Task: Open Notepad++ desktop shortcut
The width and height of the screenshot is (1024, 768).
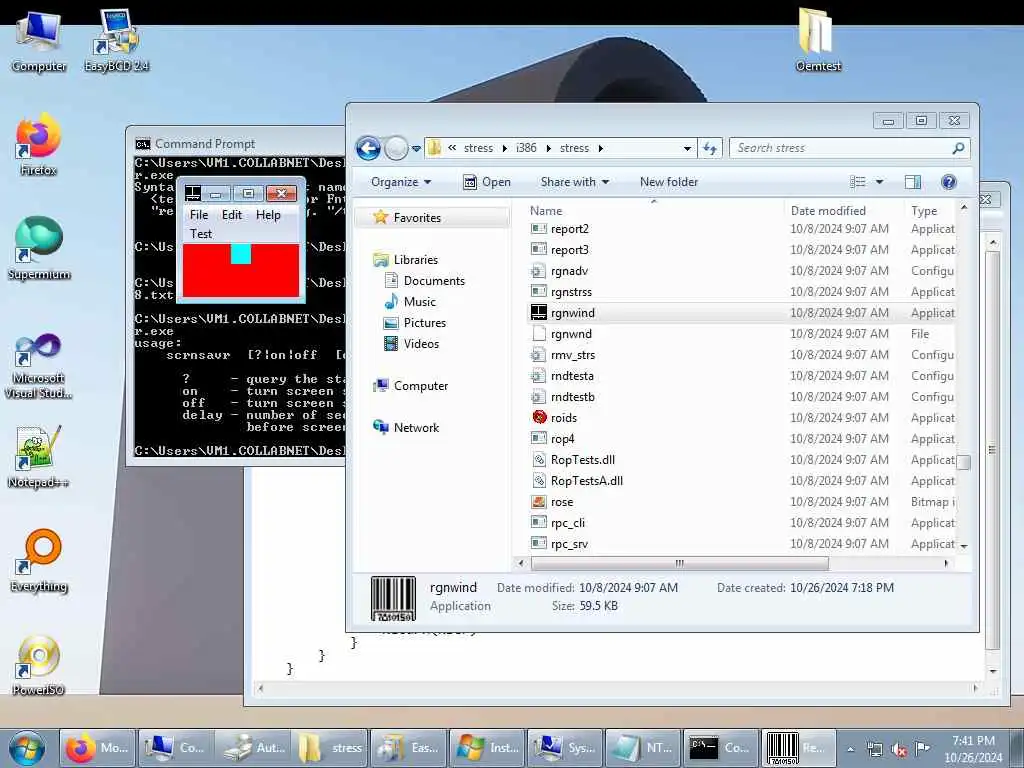Action: pos(39,457)
